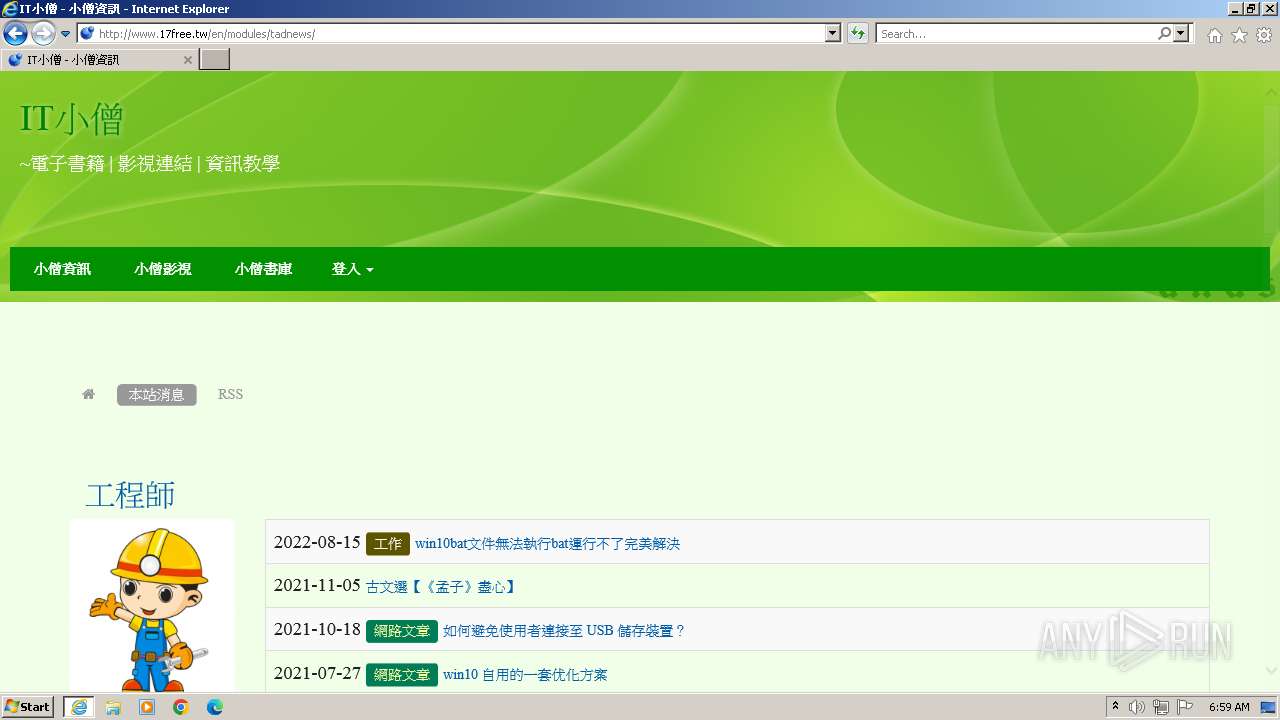1280x720 pixels.
Task: Click the 2022-08-15 date text
Action: coord(317,542)
